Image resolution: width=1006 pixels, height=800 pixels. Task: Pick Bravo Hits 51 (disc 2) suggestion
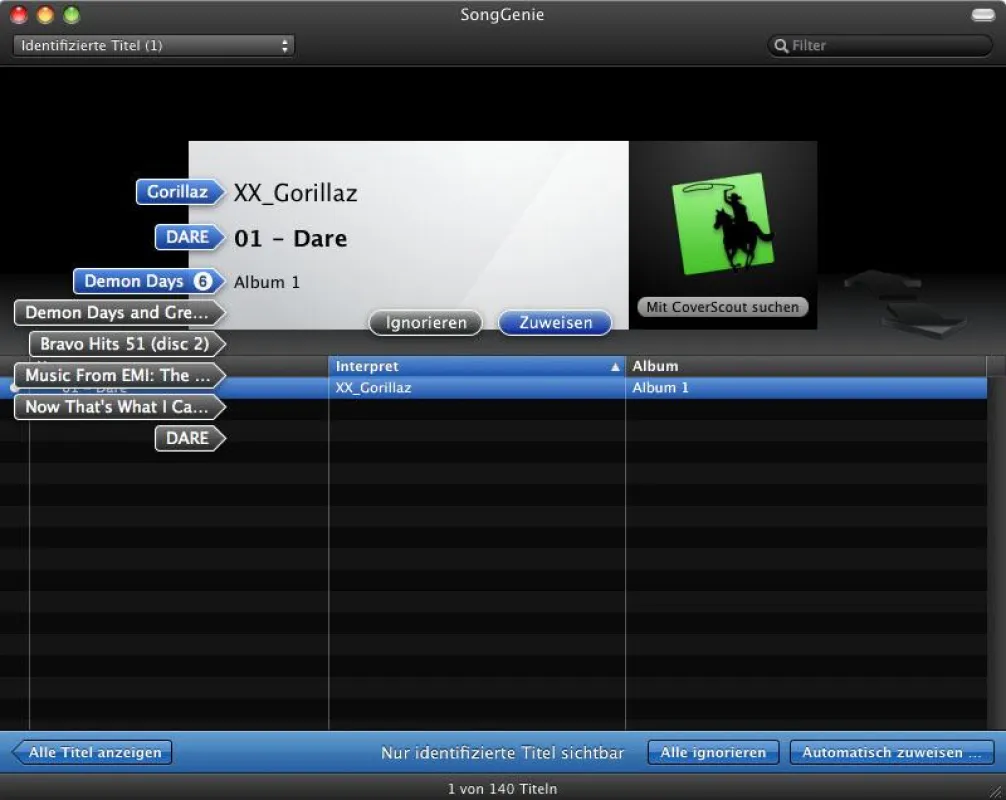click(127, 344)
